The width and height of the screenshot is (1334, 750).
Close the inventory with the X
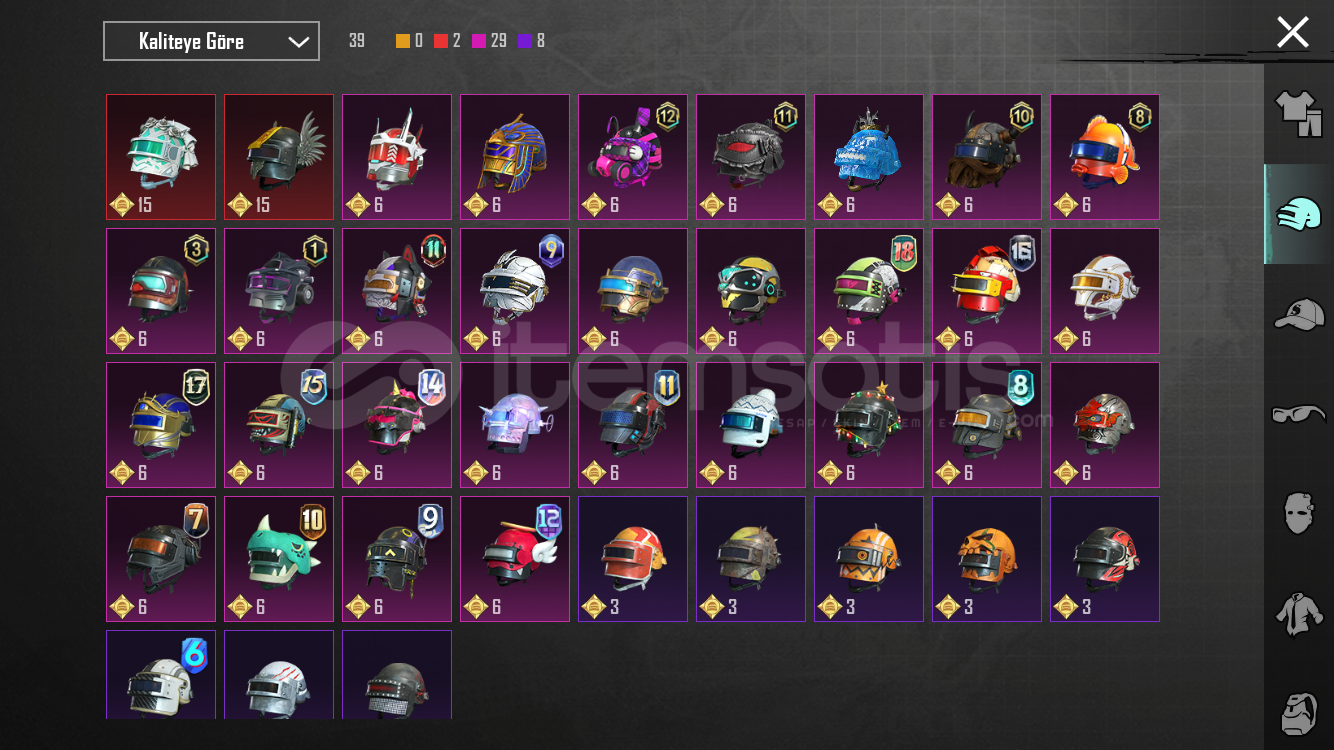point(1292,32)
